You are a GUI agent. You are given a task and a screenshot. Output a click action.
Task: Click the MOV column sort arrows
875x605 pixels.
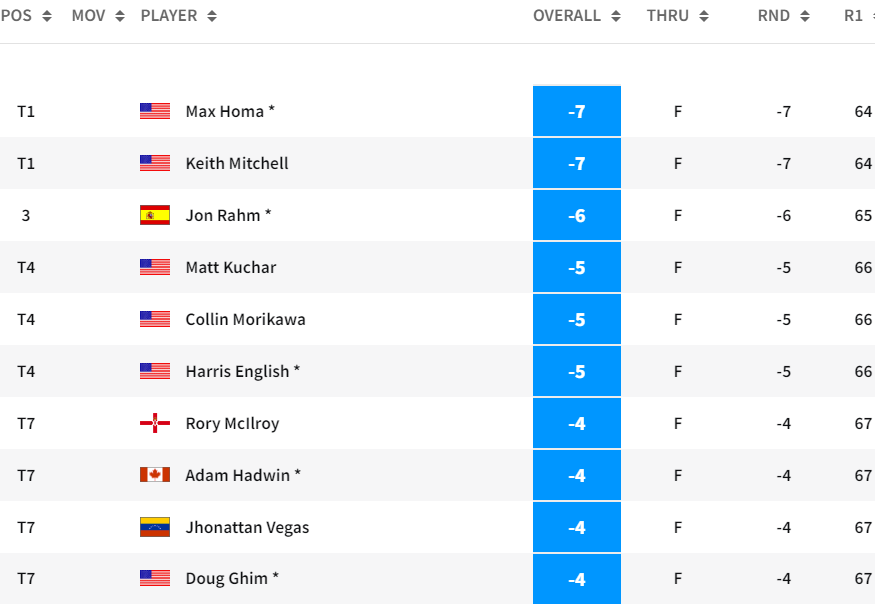pyautogui.click(x=120, y=16)
